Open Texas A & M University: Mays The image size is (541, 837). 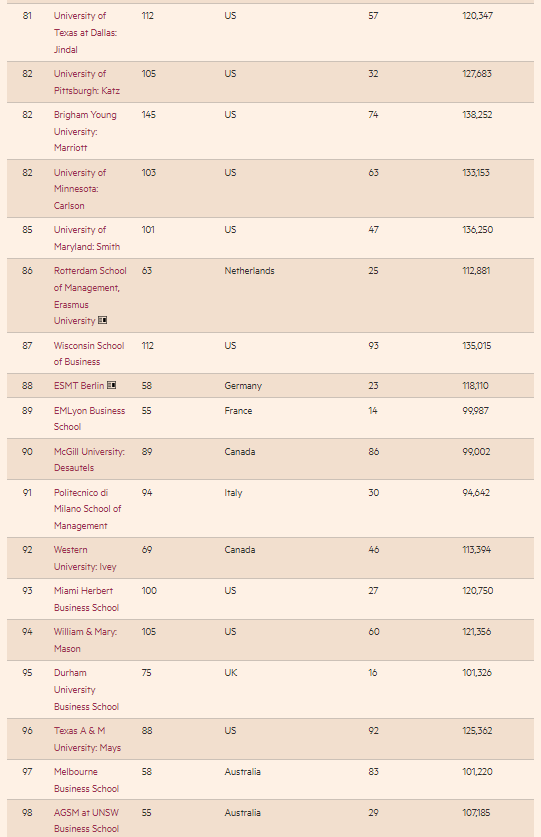pos(87,739)
